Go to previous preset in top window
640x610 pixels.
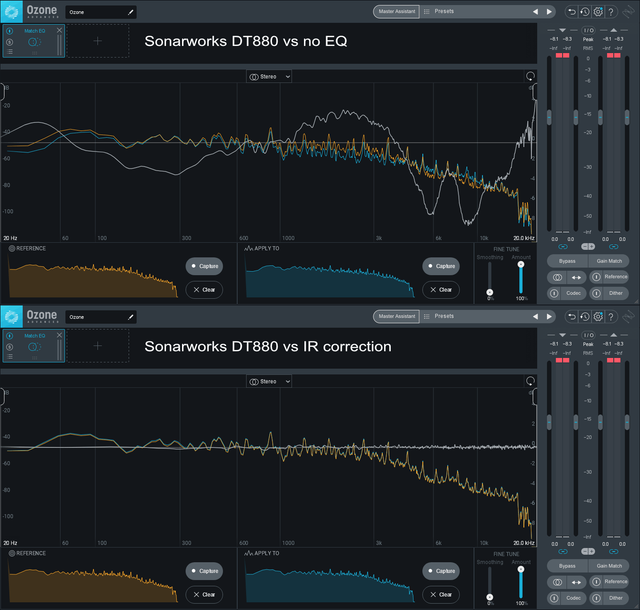click(x=536, y=12)
